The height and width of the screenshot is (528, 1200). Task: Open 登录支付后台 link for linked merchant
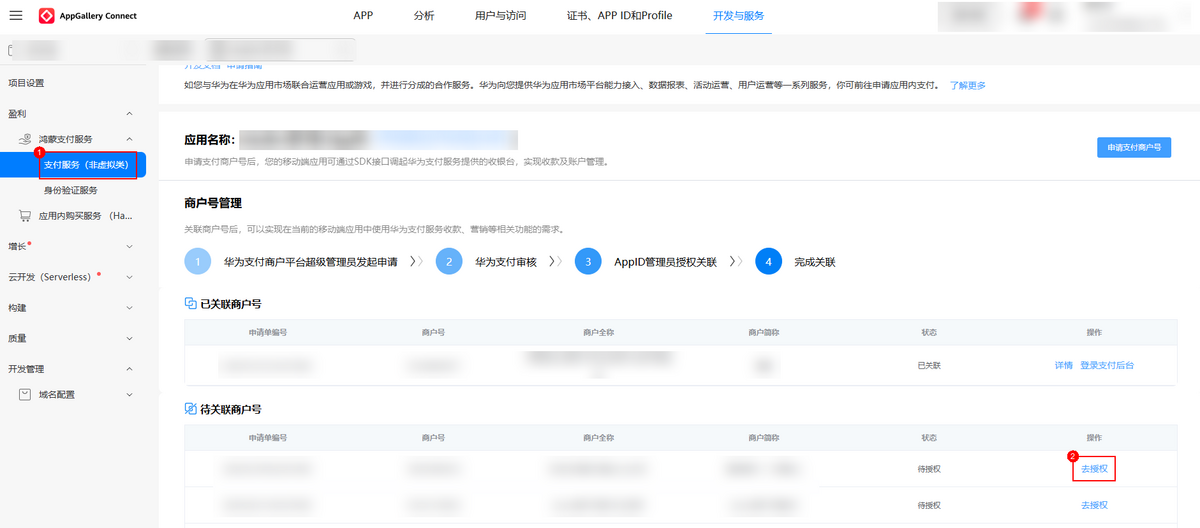[1107, 365]
